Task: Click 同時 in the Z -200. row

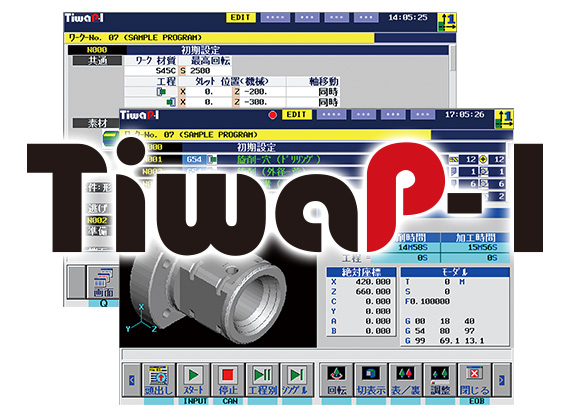Action: (x=328, y=92)
